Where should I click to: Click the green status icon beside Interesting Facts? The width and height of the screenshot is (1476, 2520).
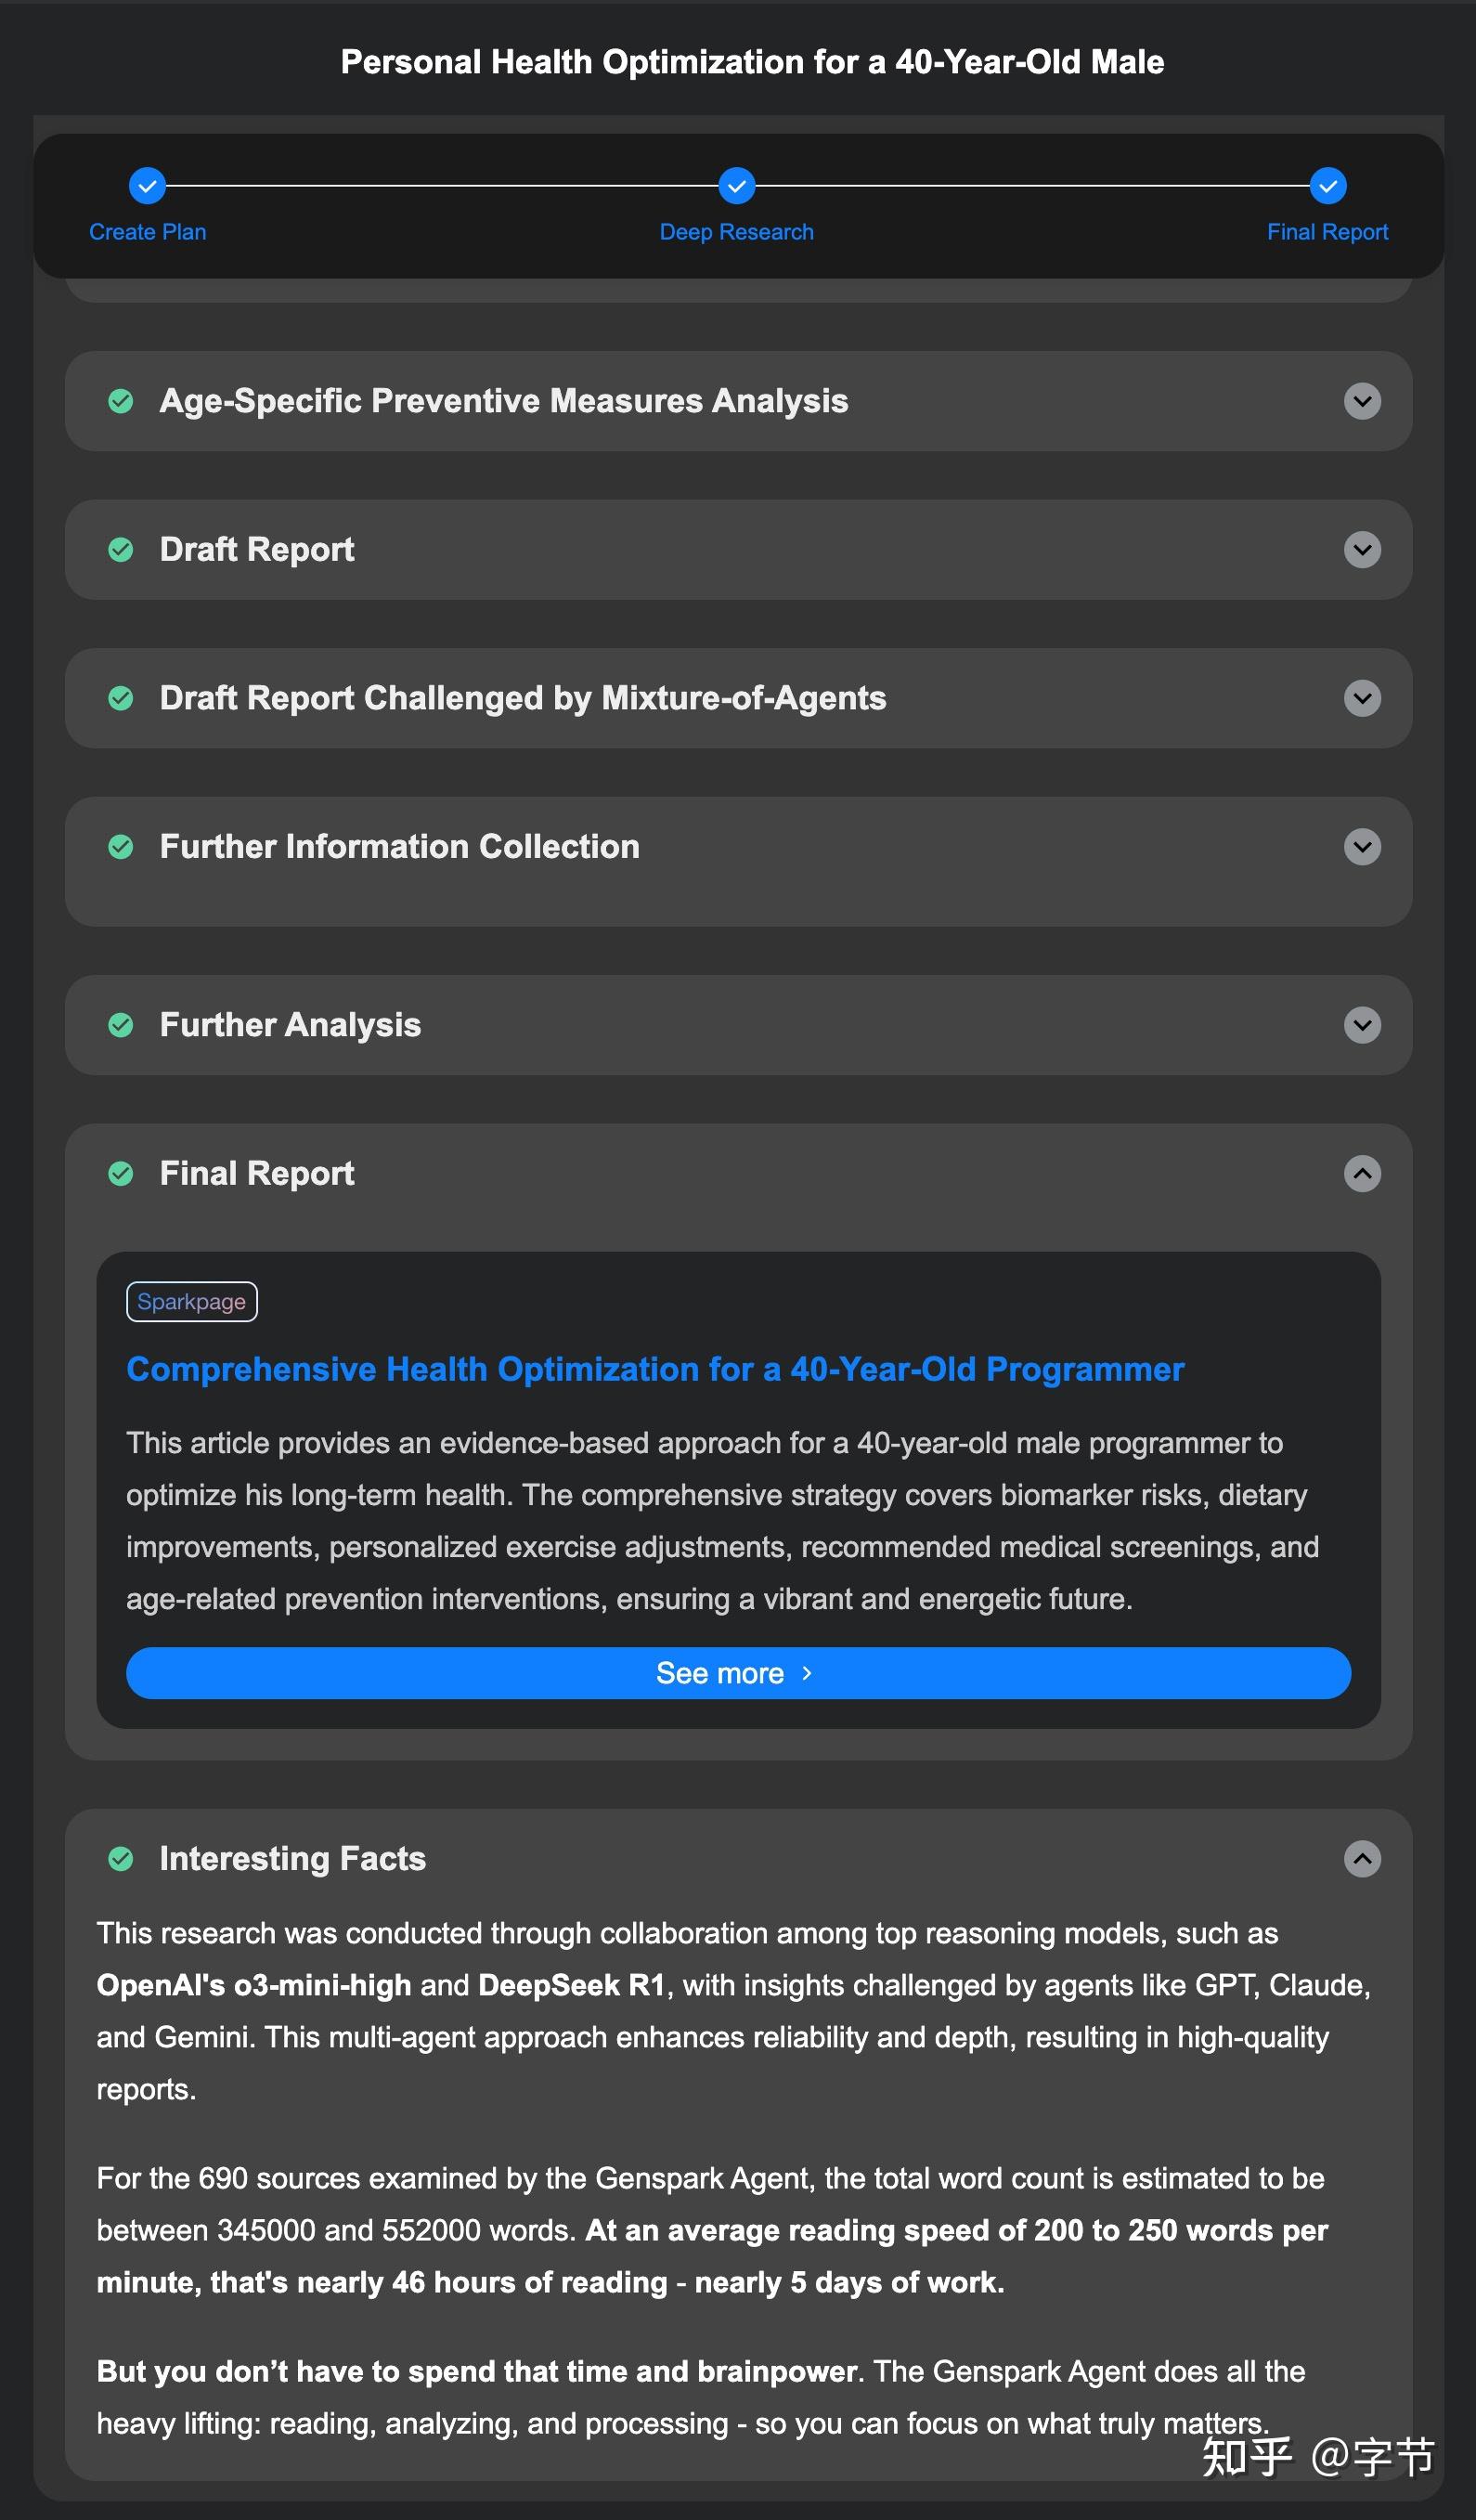pos(121,1859)
